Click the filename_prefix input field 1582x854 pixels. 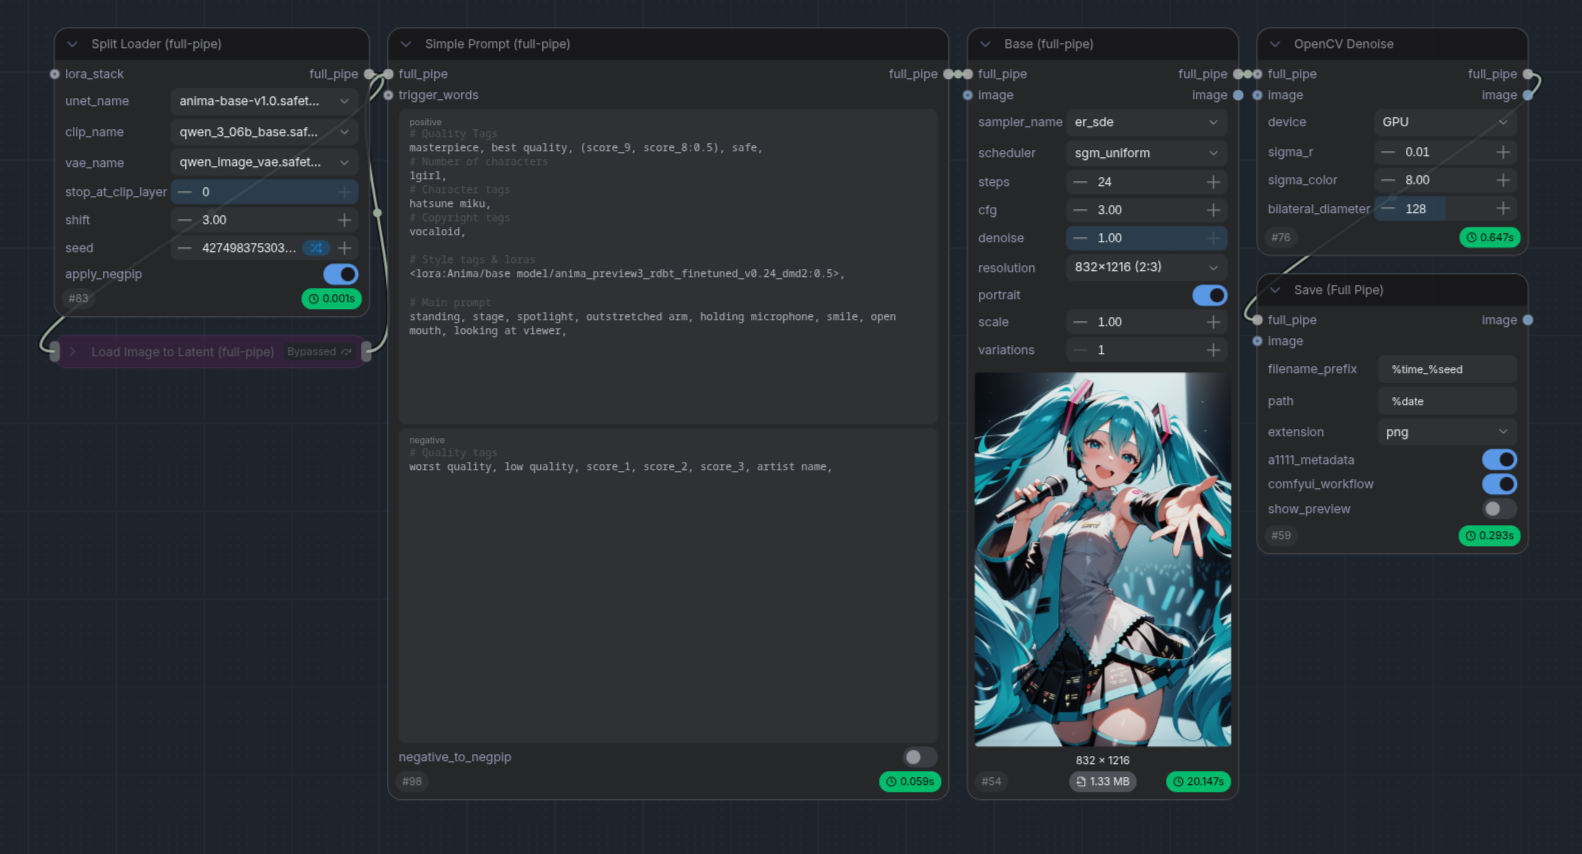(x=1447, y=369)
